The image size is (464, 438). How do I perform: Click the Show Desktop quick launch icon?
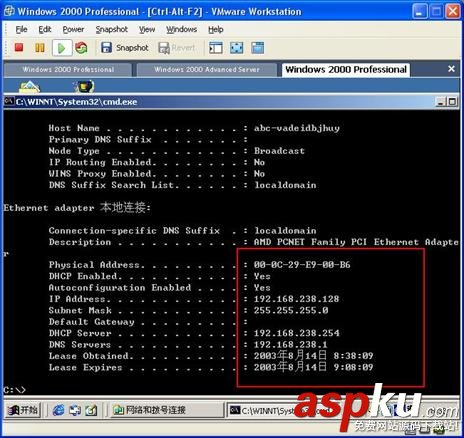91,410
